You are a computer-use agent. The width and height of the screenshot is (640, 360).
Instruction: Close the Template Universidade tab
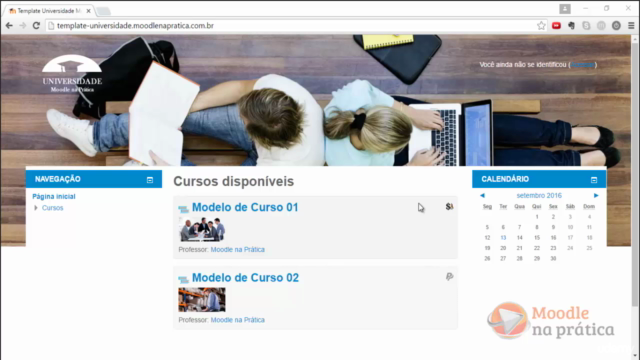pyautogui.click(x=88, y=11)
